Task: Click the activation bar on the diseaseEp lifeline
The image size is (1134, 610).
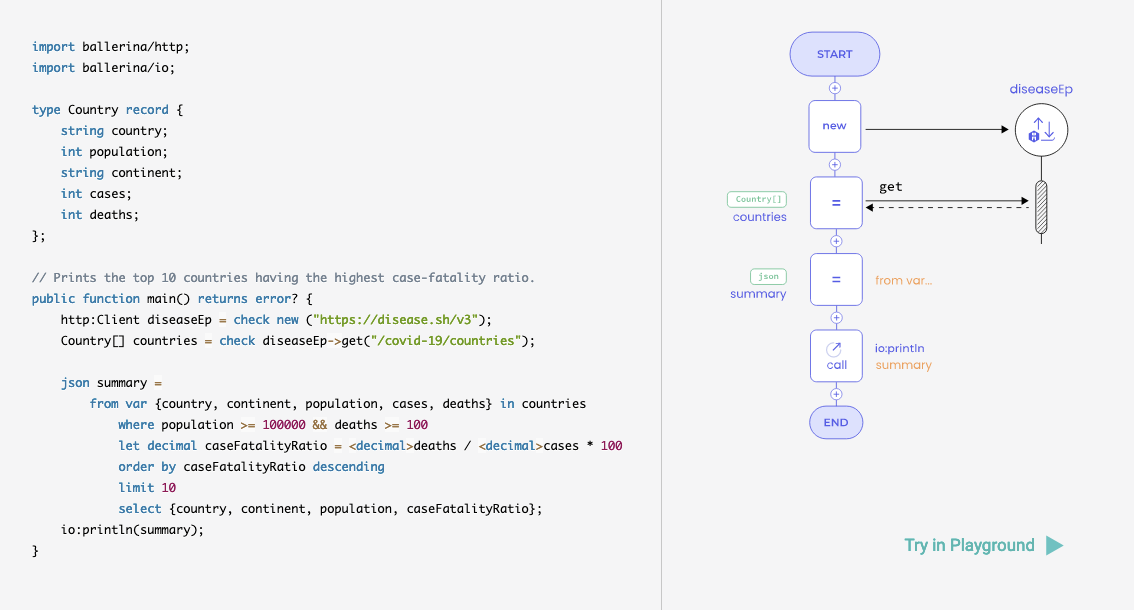Action: (1041, 205)
